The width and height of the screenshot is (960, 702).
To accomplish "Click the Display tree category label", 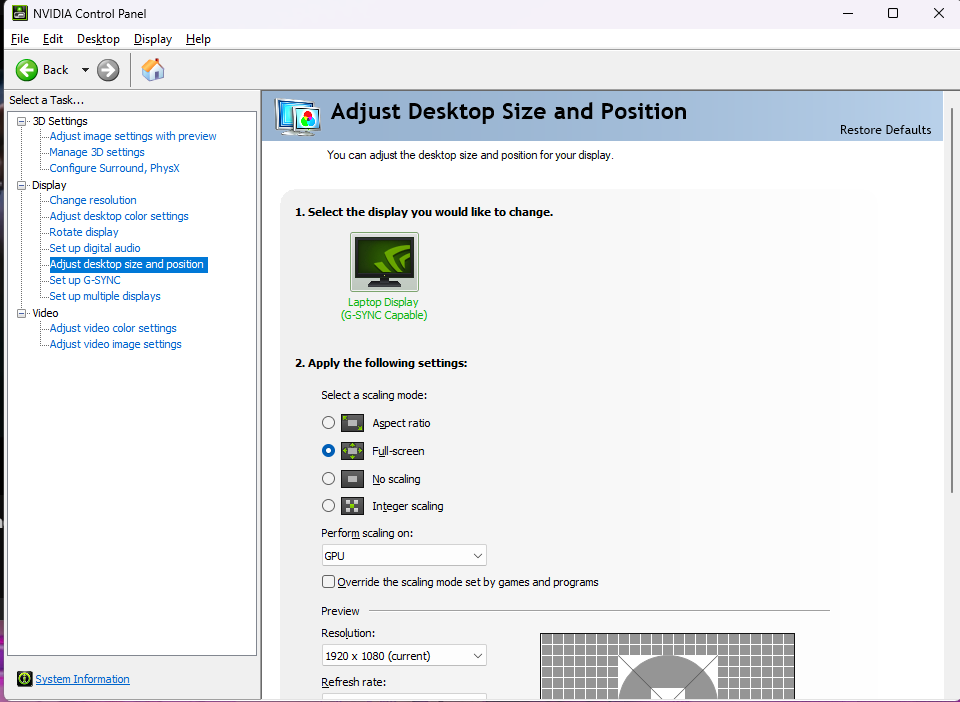I will click(49, 185).
